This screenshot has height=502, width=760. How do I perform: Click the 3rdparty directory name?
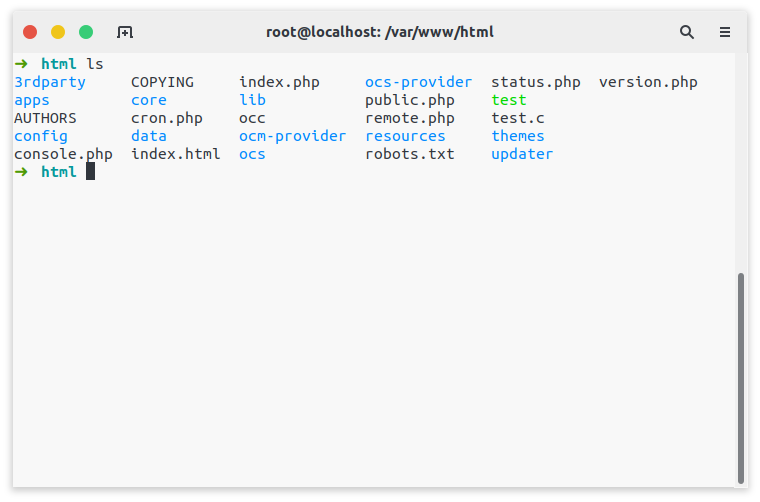[50, 82]
